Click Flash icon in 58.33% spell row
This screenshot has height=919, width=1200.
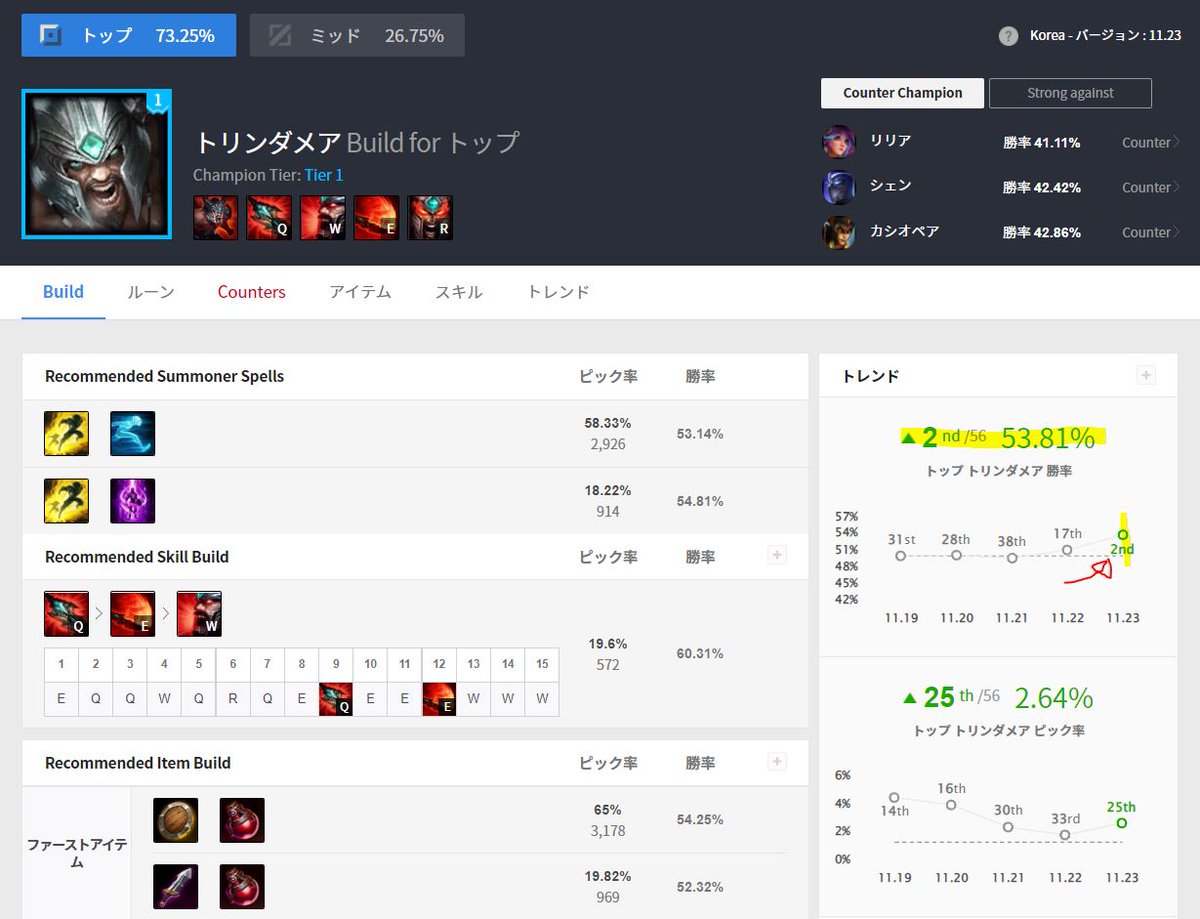[x=66, y=434]
